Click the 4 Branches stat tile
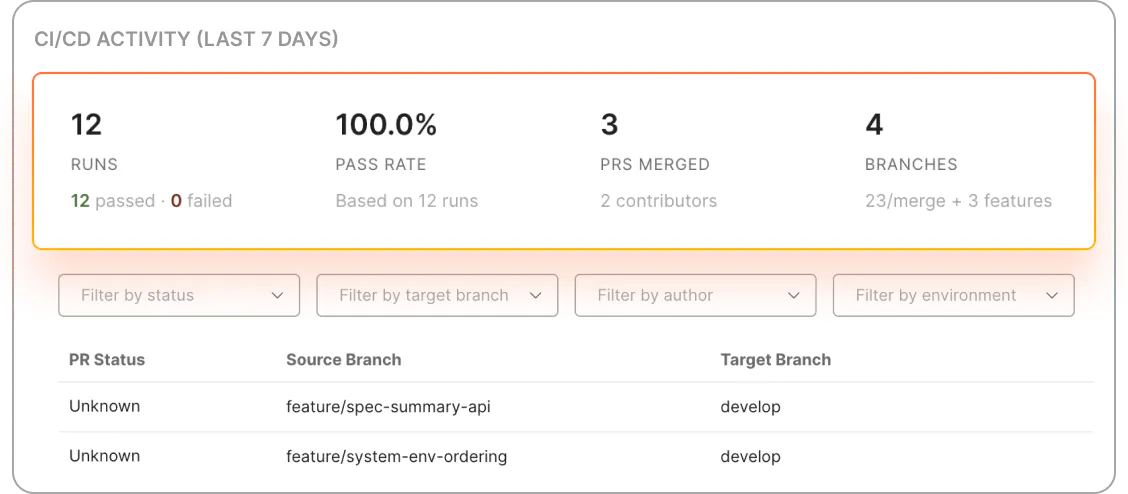This screenshot has height=494, width=1128. point(957,161)
